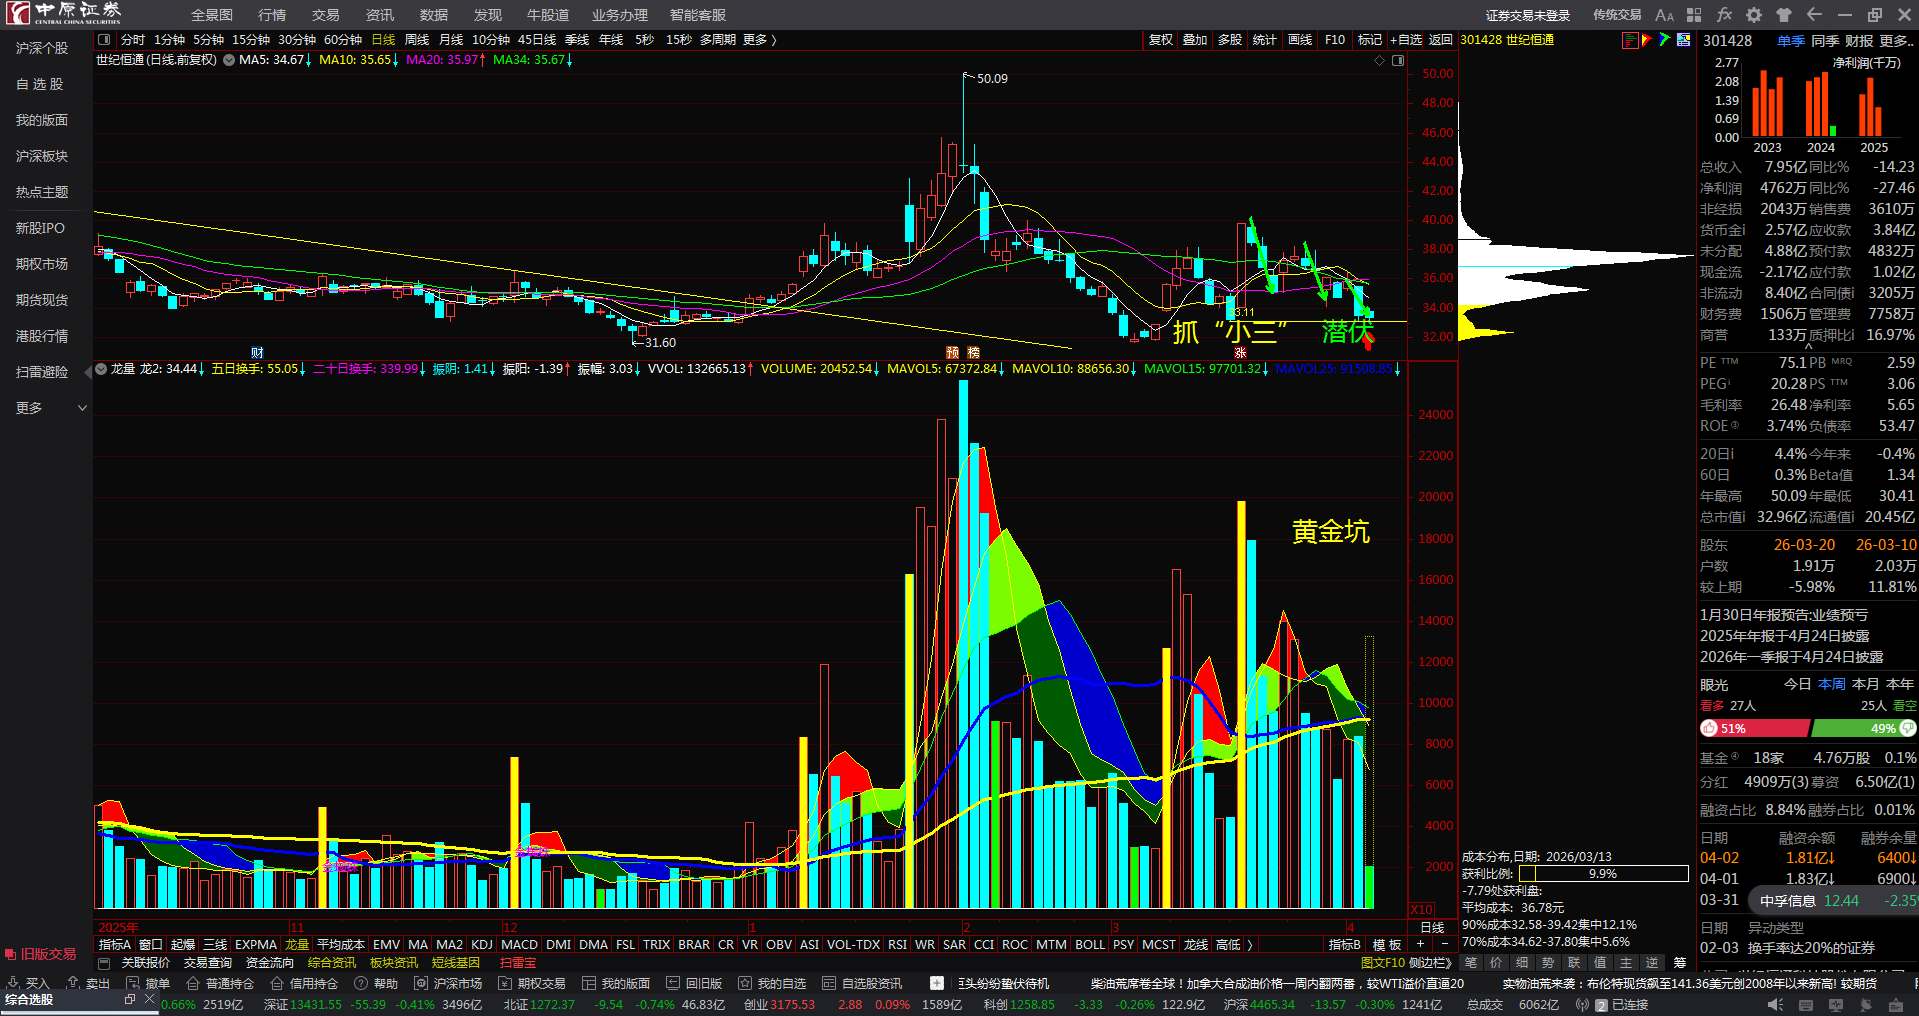Open the font size (Aa) setting

click(1664, 15)
